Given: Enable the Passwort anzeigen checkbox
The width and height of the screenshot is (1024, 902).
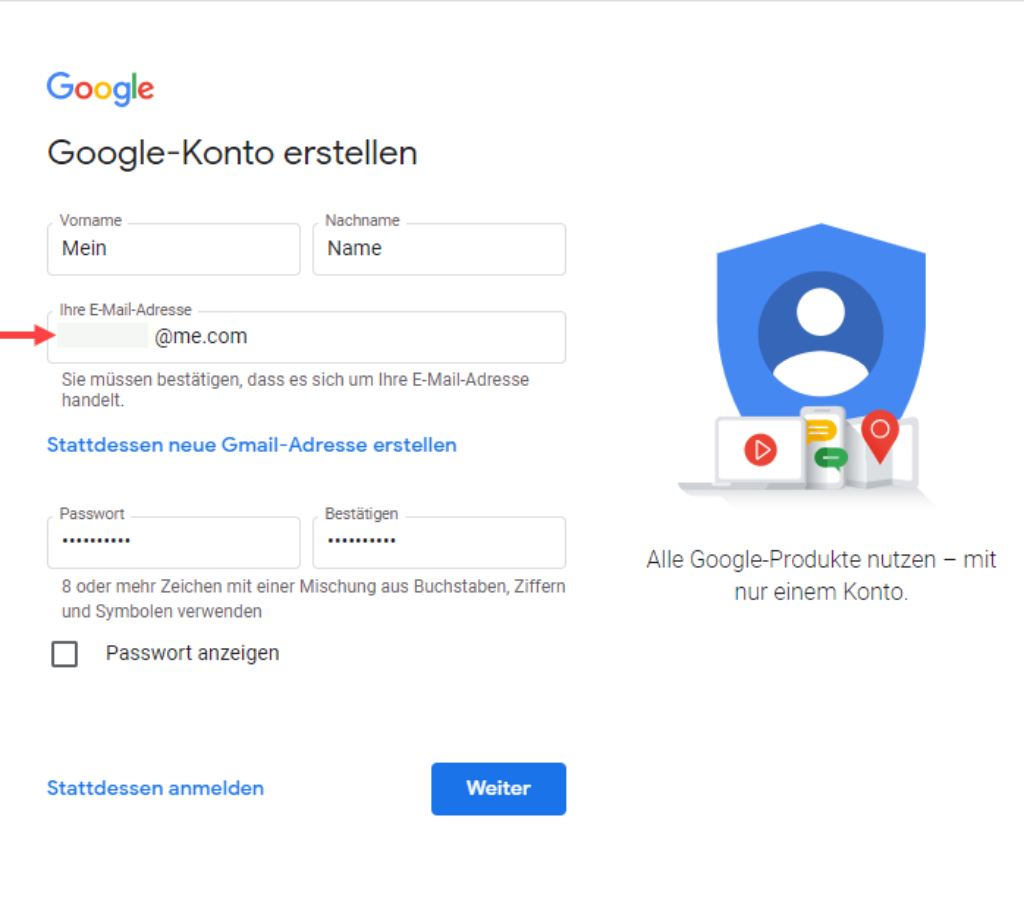Looking at the screenshot, I should (65, 654).
